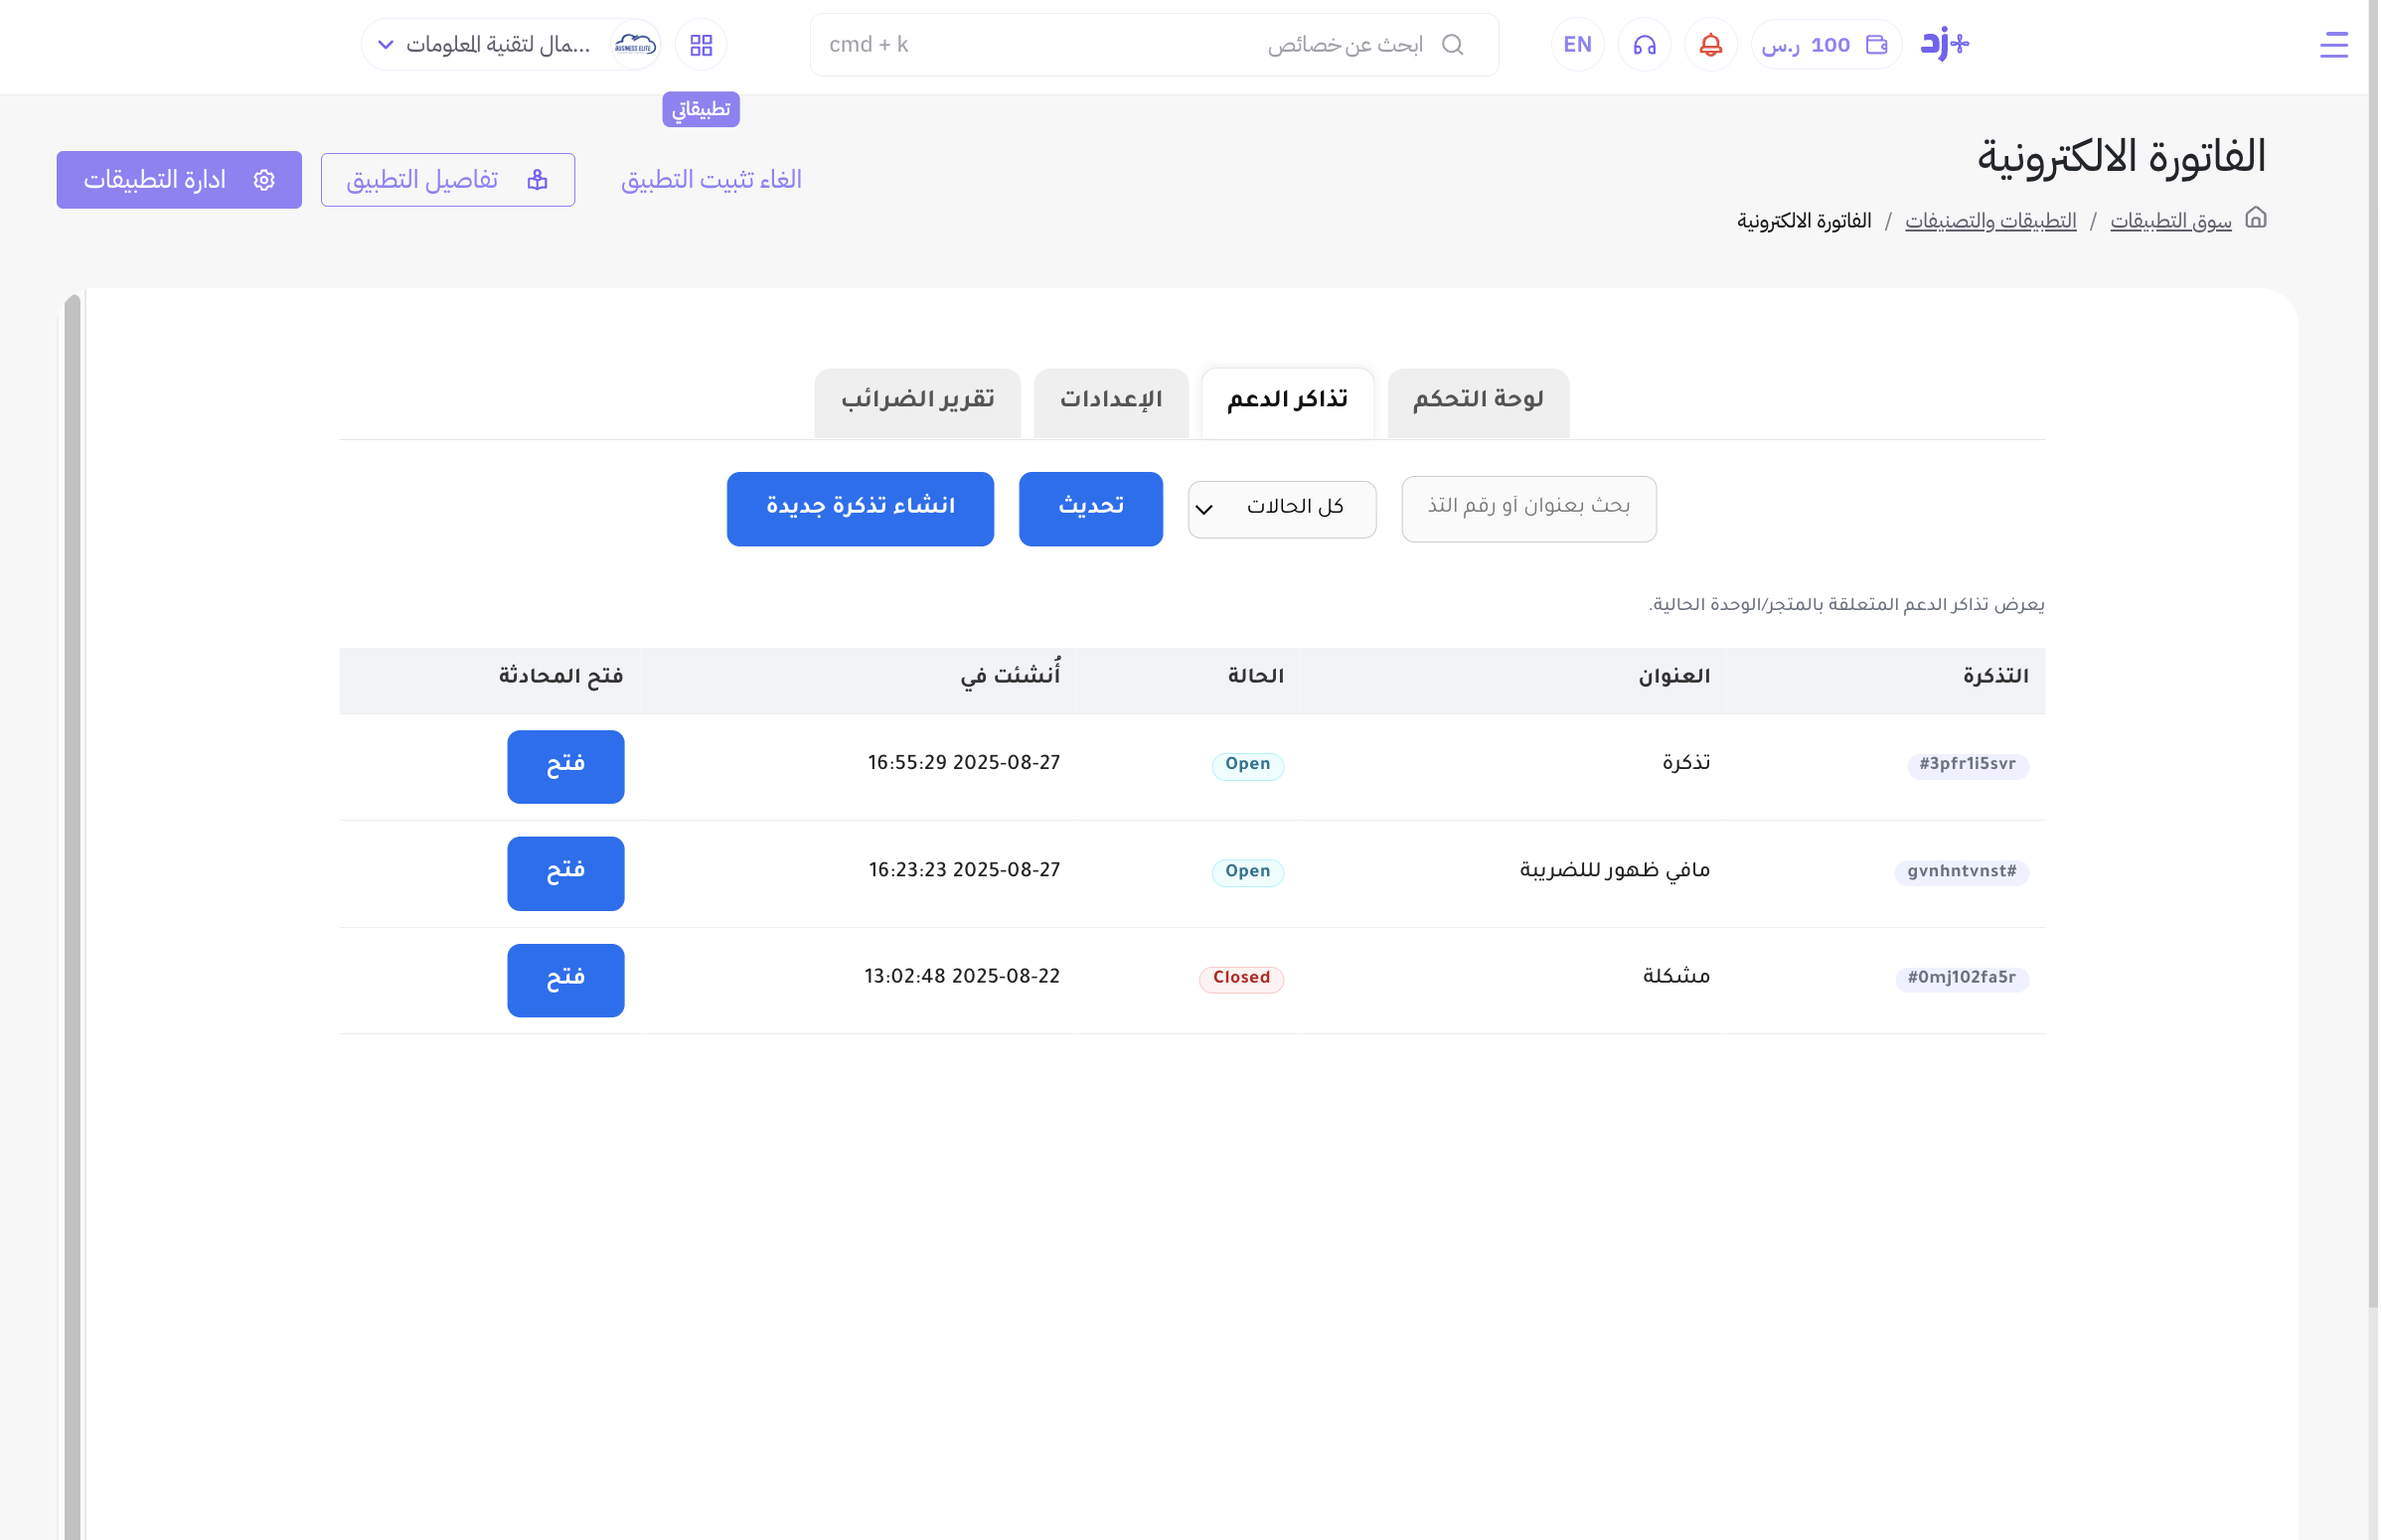Open the hamburger sidebar menu icon
Viewport: 2381px width, 1540px height.
coord(2332,45)
